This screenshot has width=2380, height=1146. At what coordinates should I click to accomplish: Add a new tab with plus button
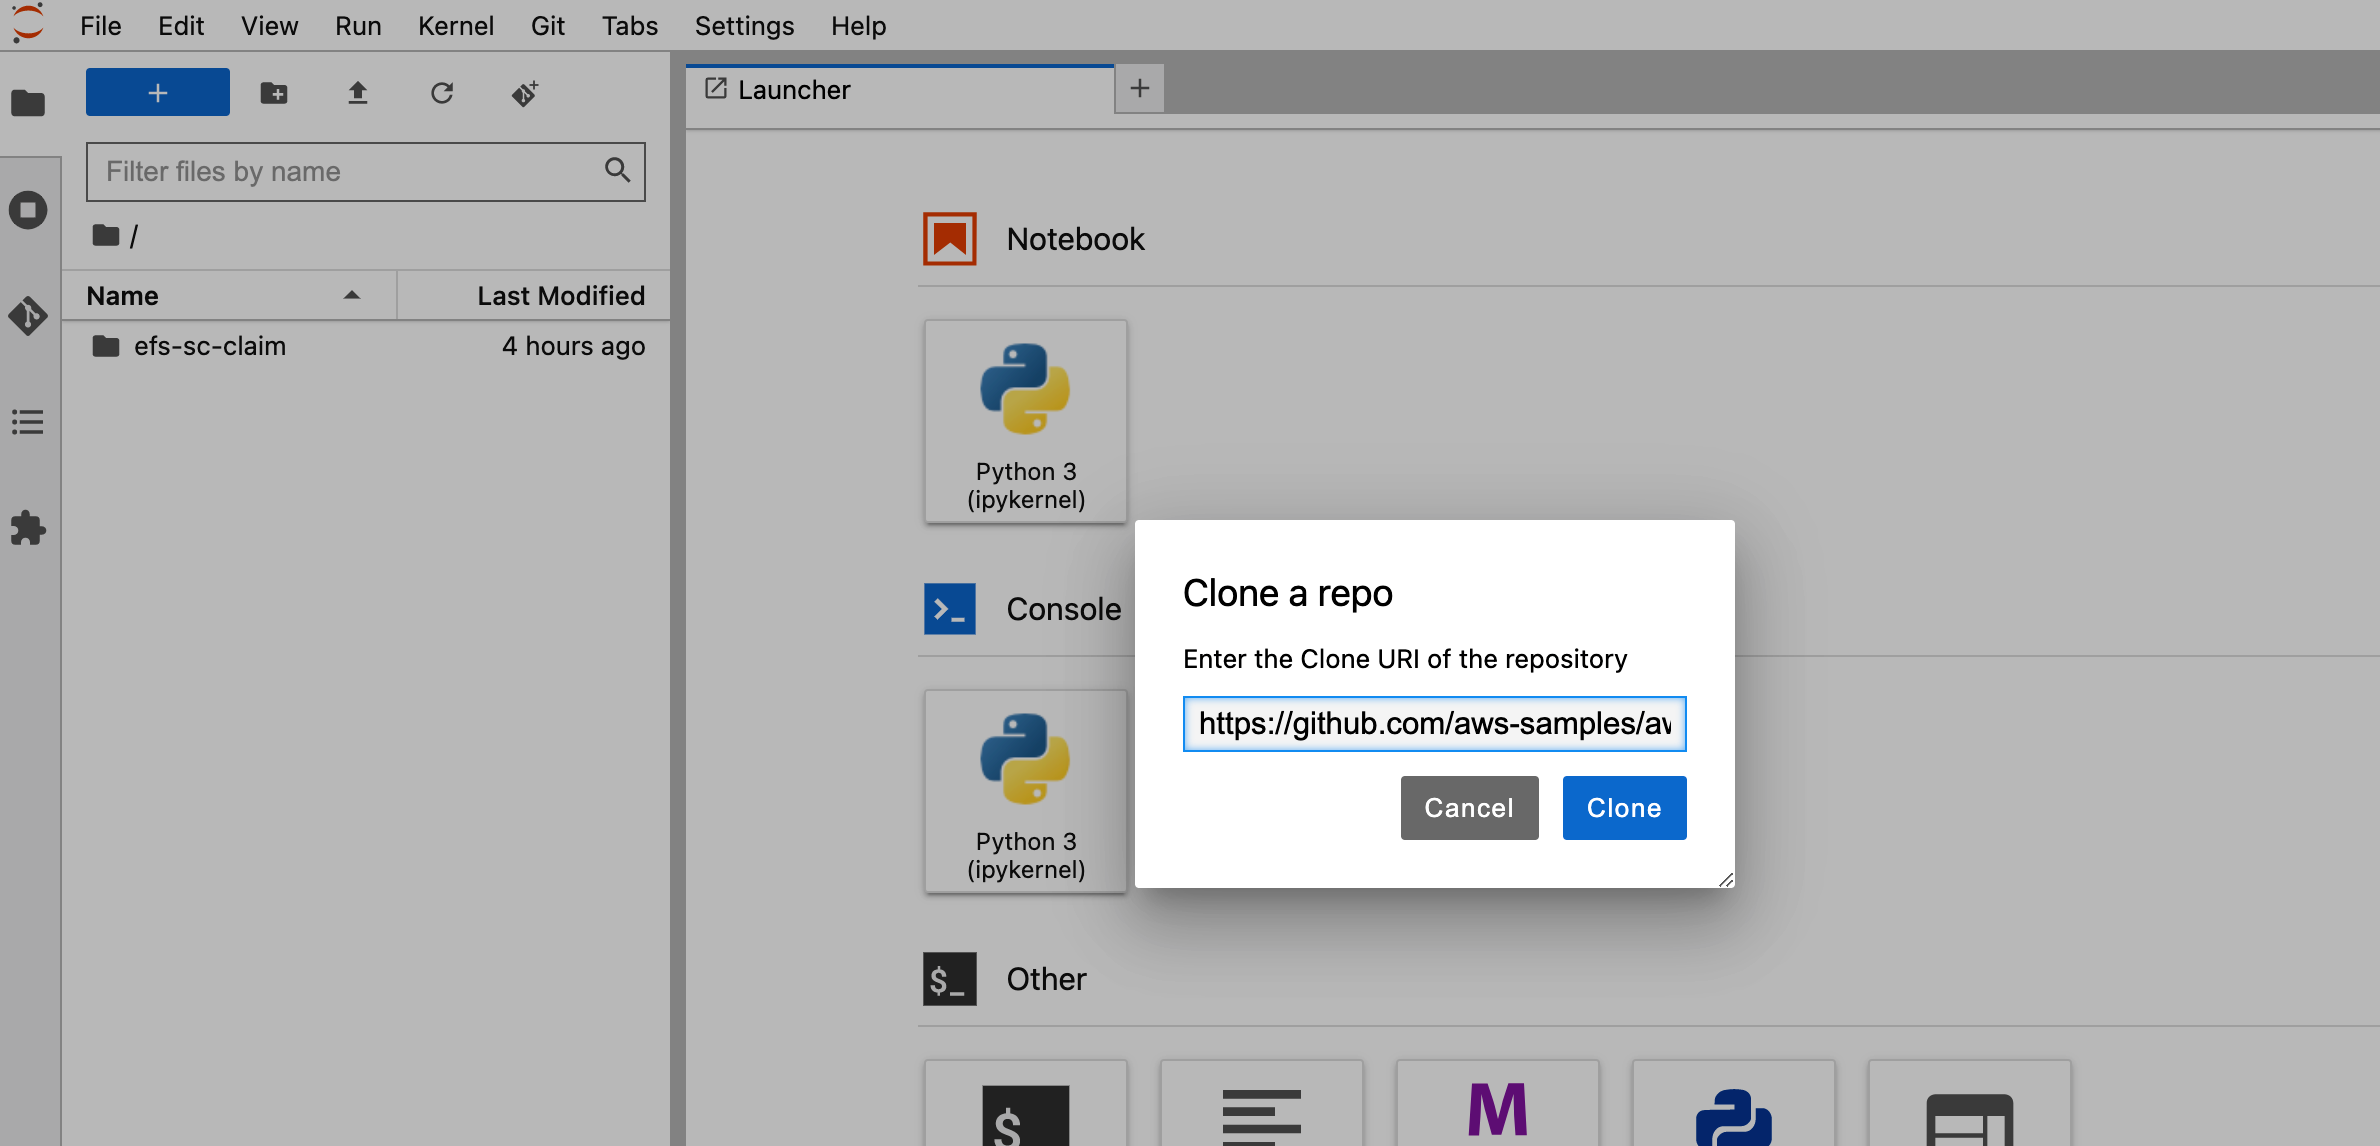[1140, 88]
